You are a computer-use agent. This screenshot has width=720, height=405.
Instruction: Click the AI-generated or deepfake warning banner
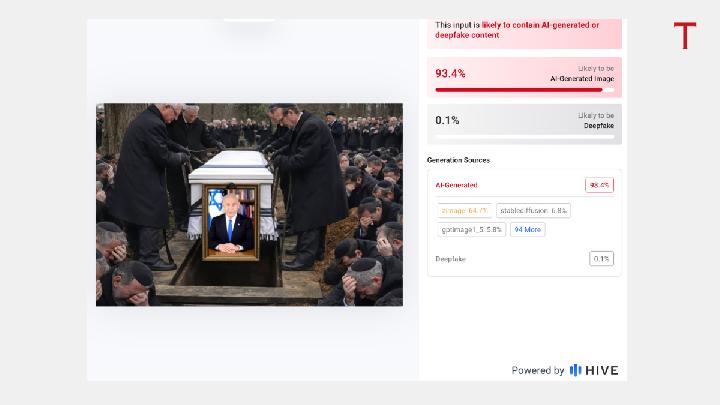coord(524,32)
